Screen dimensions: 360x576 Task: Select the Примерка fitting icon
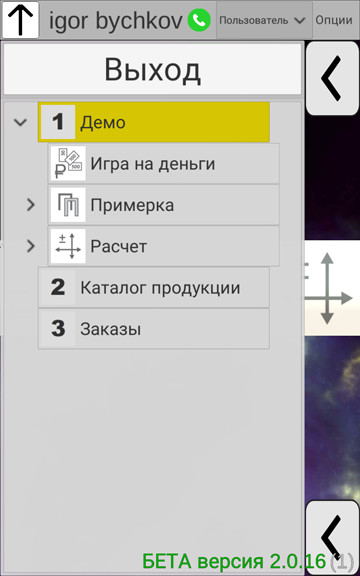tap(68, 205)
